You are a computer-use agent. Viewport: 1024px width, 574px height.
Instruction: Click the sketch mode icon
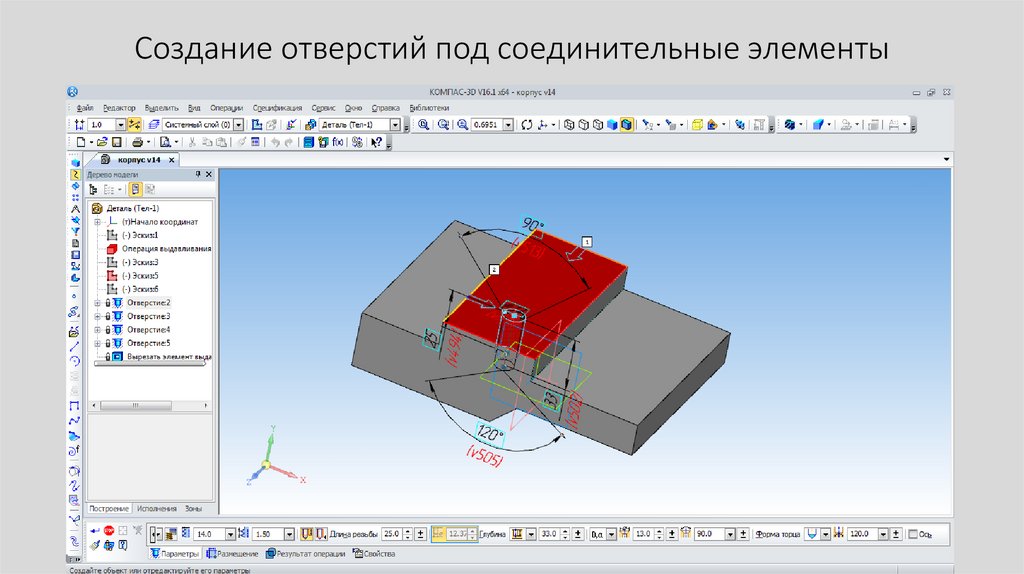click(257, 124)
